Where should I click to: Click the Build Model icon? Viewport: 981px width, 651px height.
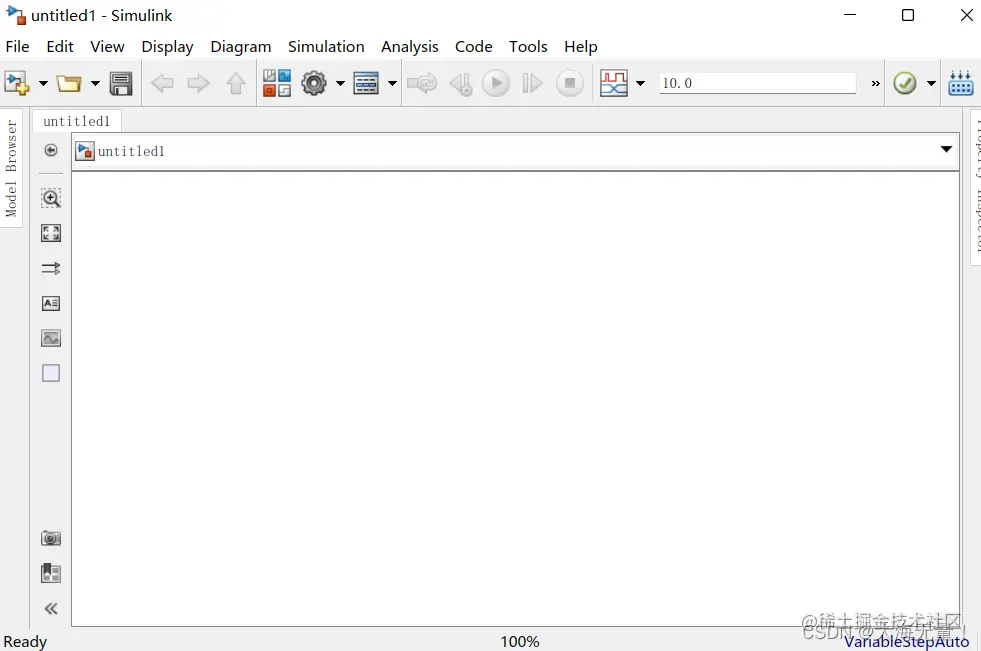tap(960, 83)
